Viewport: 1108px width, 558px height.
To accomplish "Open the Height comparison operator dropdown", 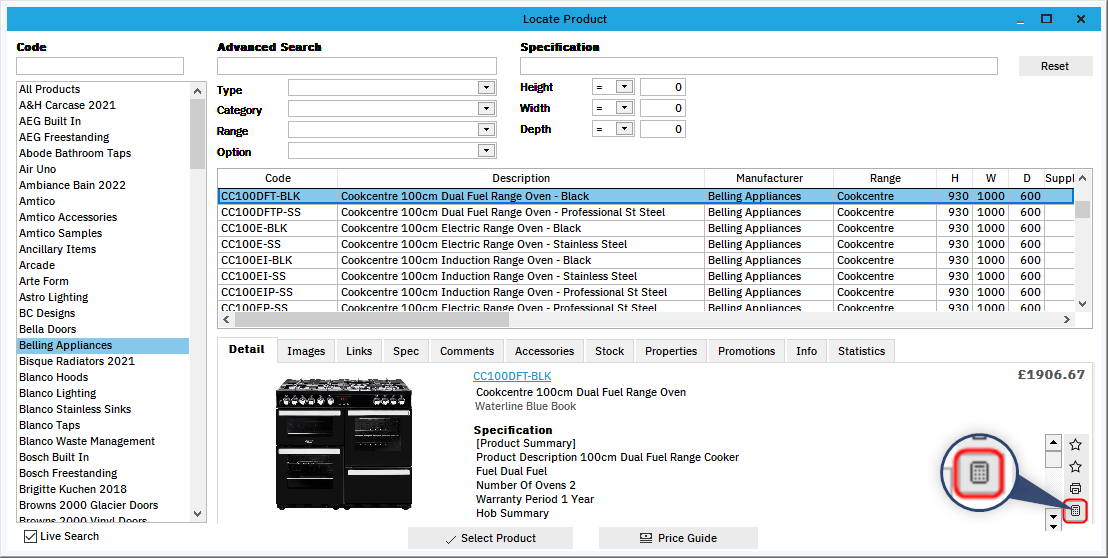I will [623, 87].
